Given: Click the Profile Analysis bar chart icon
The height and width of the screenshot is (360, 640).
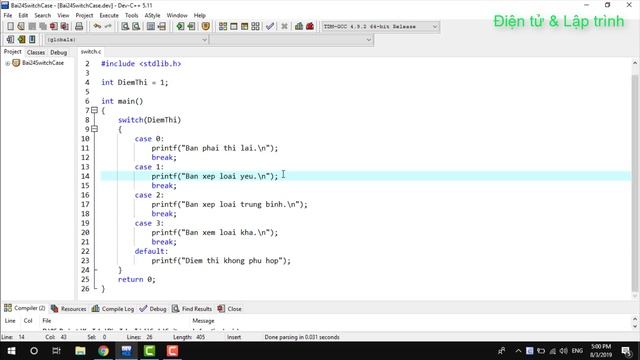Looking at the screenshot, I should pos(299,27).
